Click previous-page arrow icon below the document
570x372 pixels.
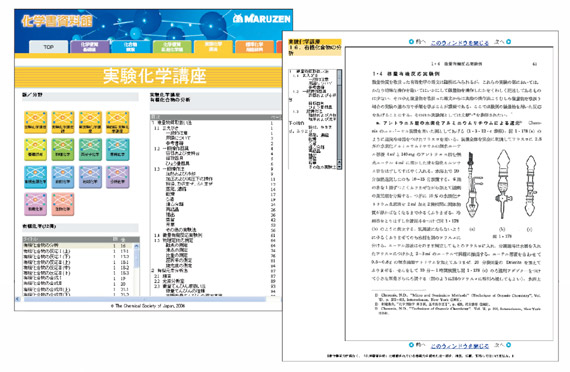(x=411, y=345)
